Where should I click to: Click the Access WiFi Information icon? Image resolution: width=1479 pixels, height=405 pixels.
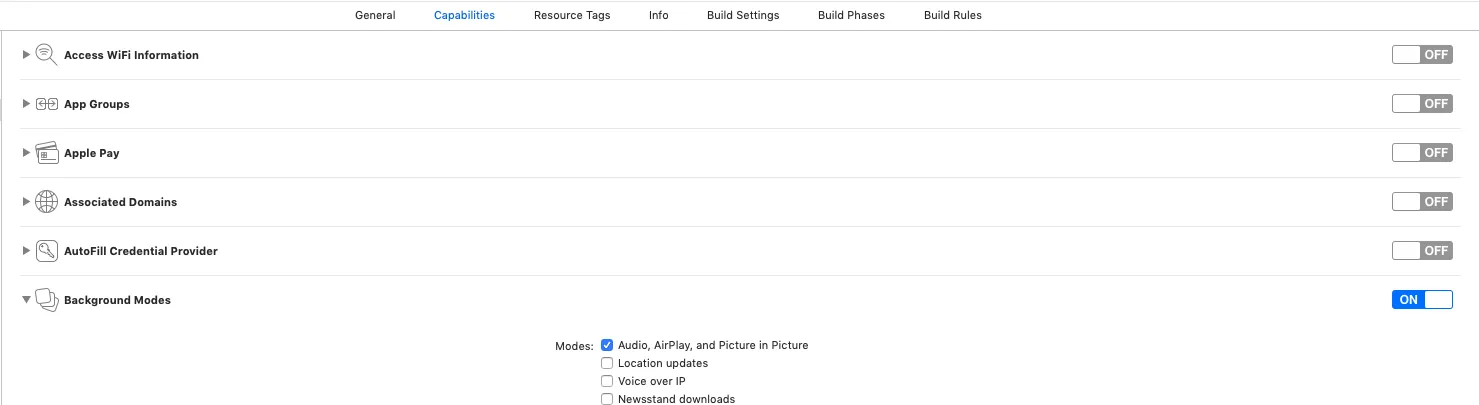[x=47, y=55]
